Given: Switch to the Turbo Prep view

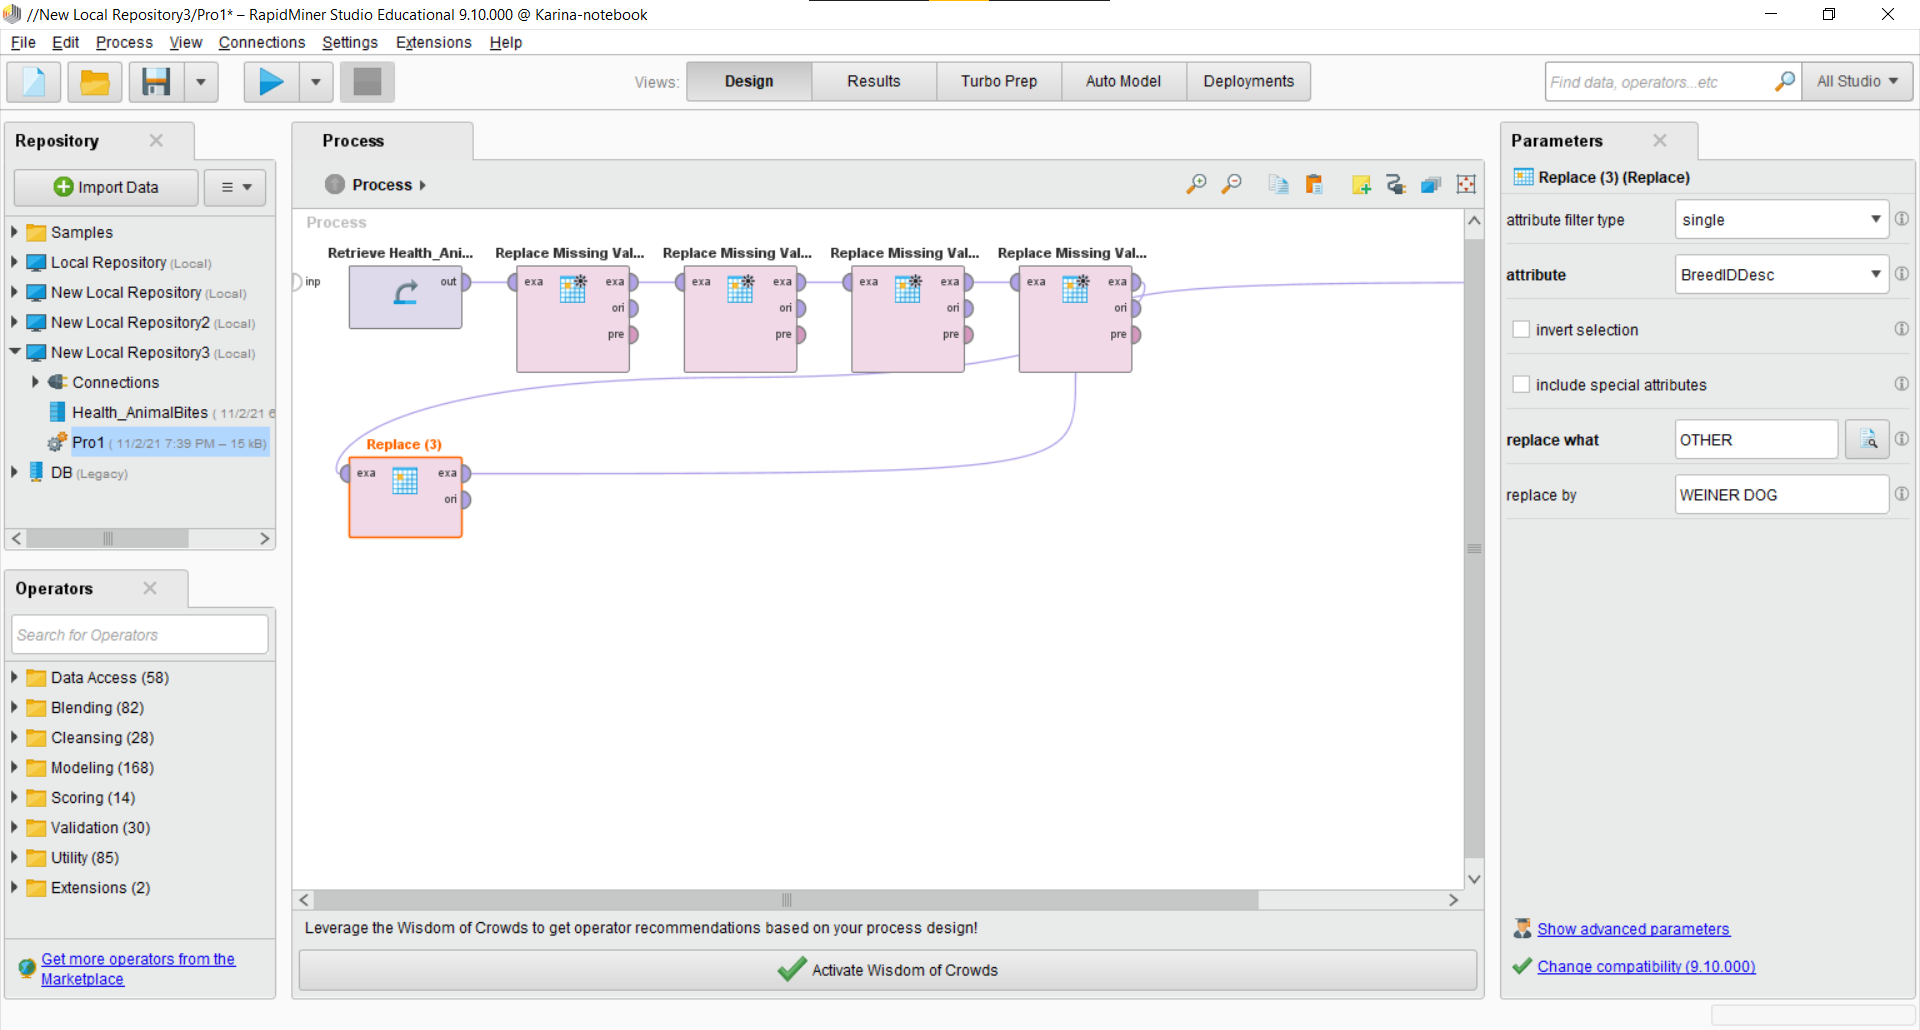Looking at the screenshot, I should pos(999,82).
